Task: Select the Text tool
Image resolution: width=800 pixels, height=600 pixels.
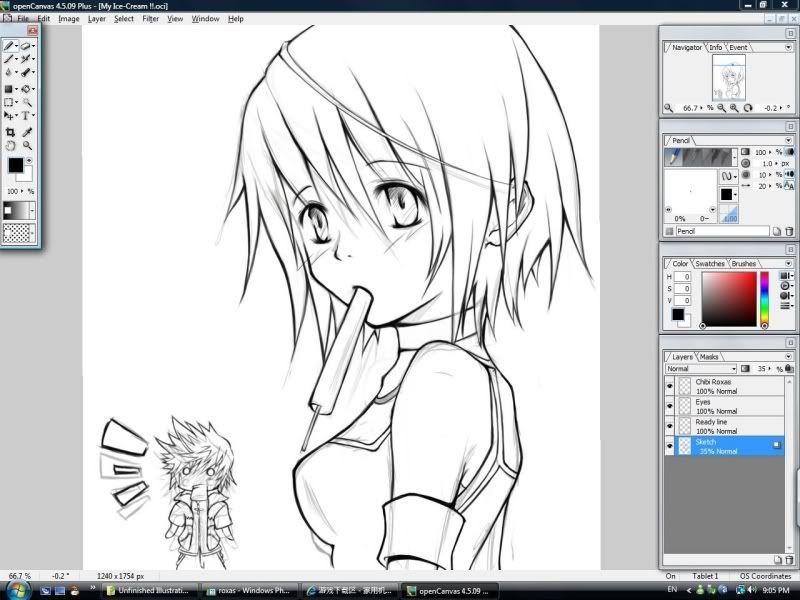Action: (26, 116)
